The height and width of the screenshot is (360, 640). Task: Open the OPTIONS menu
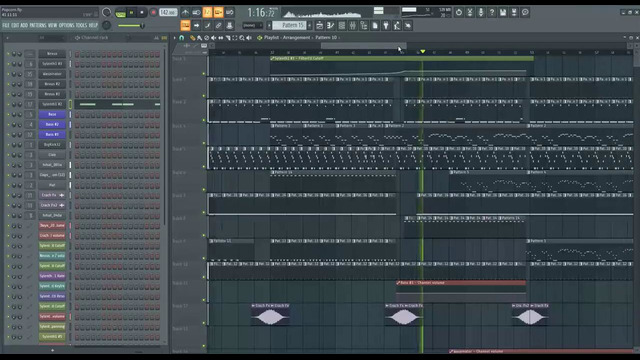pos(67,26)
